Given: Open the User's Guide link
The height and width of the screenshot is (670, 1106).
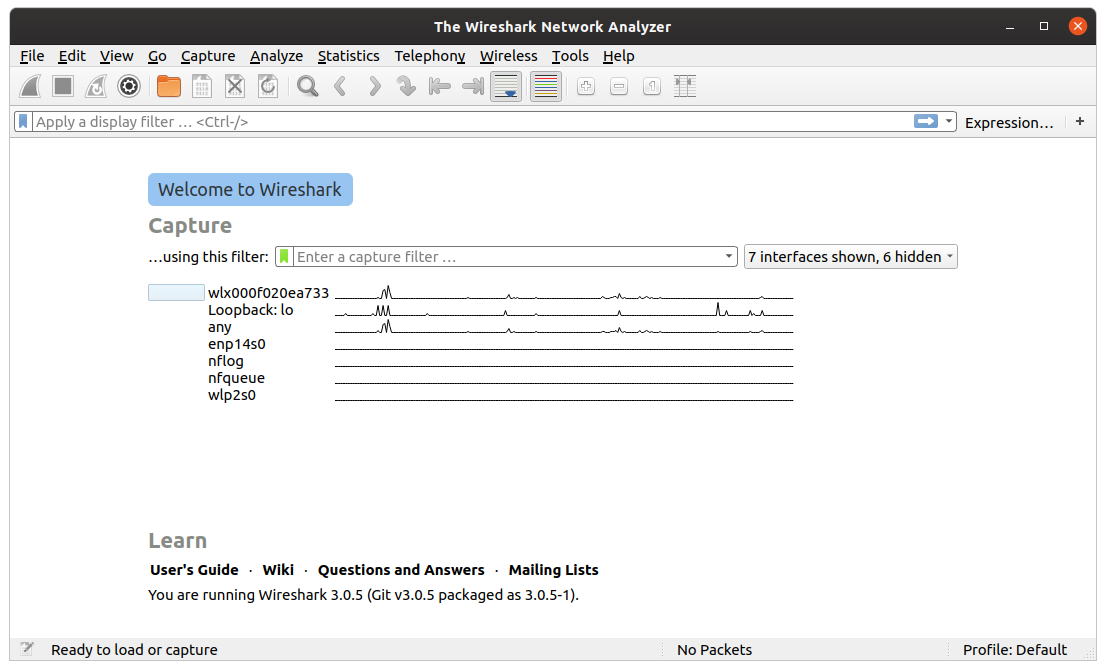Looking at the screenshot, I should coord(194,569).
